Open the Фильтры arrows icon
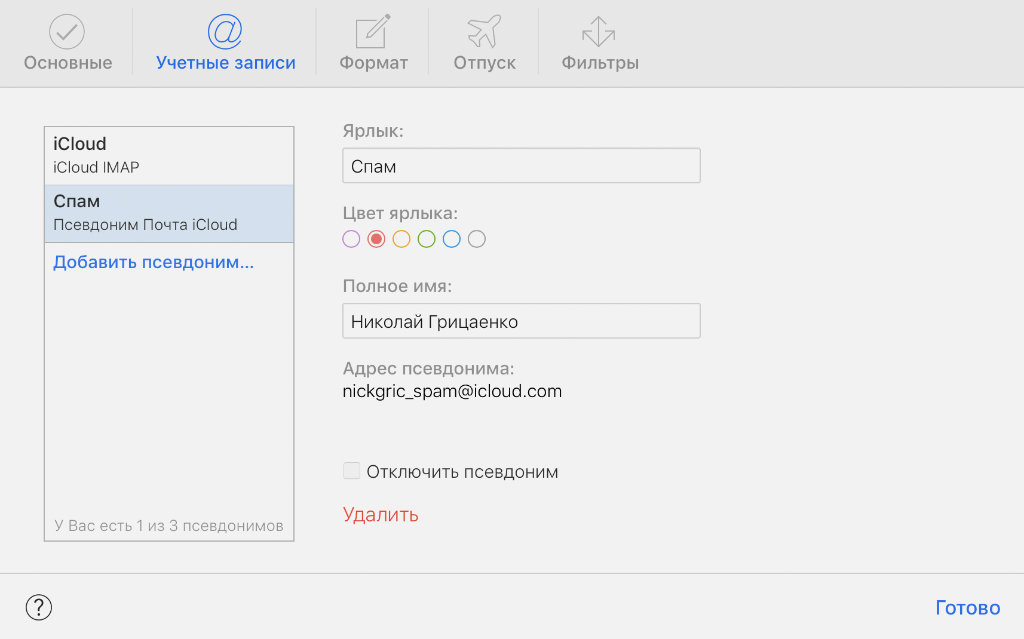Screen dimensions: 1024x639 tap(599, 31)
